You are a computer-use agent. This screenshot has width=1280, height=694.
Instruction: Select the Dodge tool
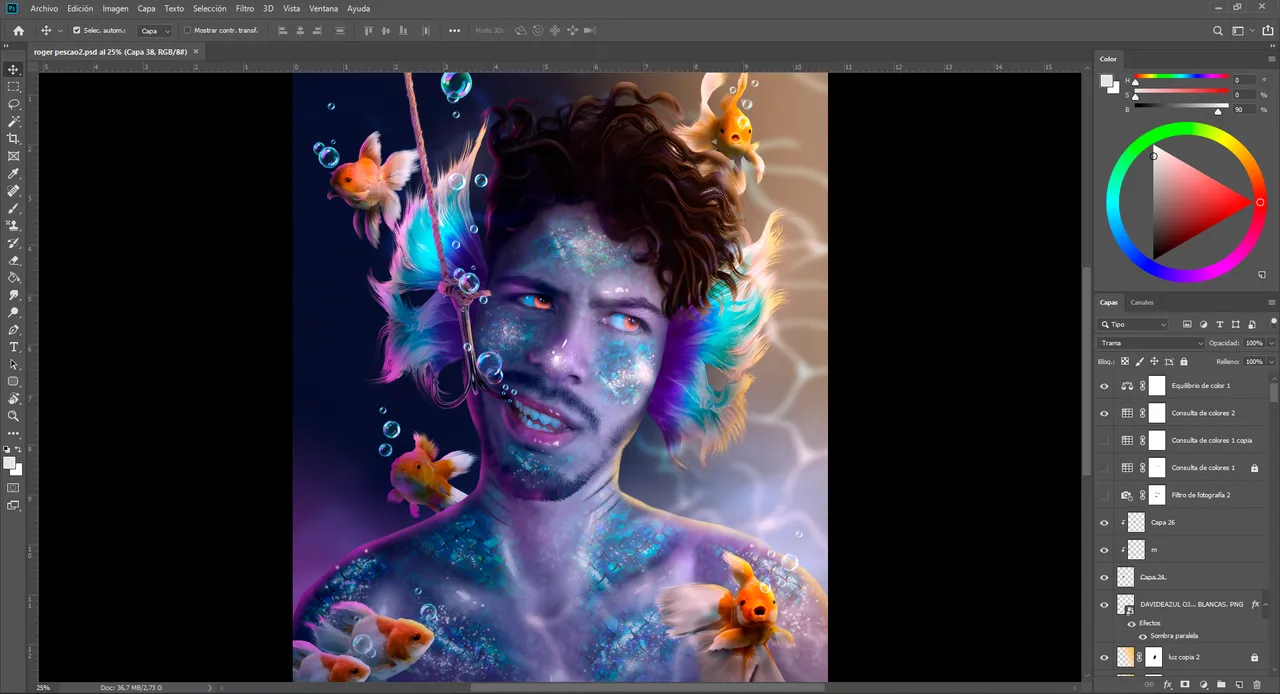[x=14, y=312]
